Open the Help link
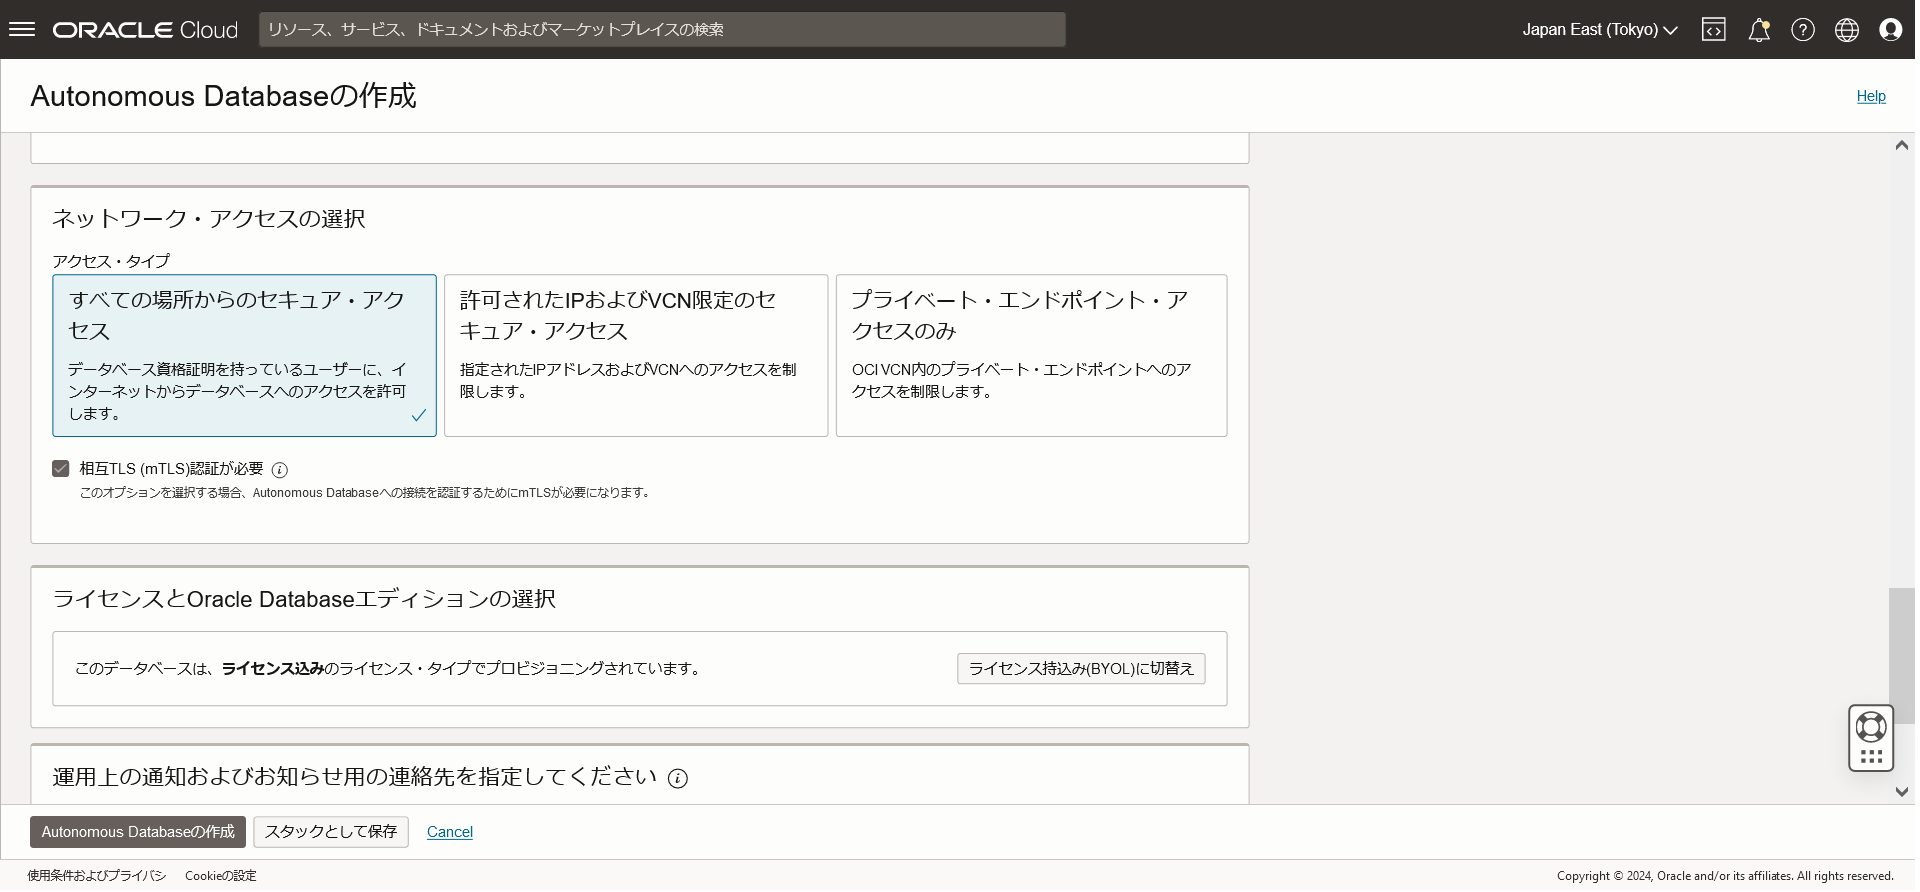This screenshot has width=1920, height=892. (1871, 96)
